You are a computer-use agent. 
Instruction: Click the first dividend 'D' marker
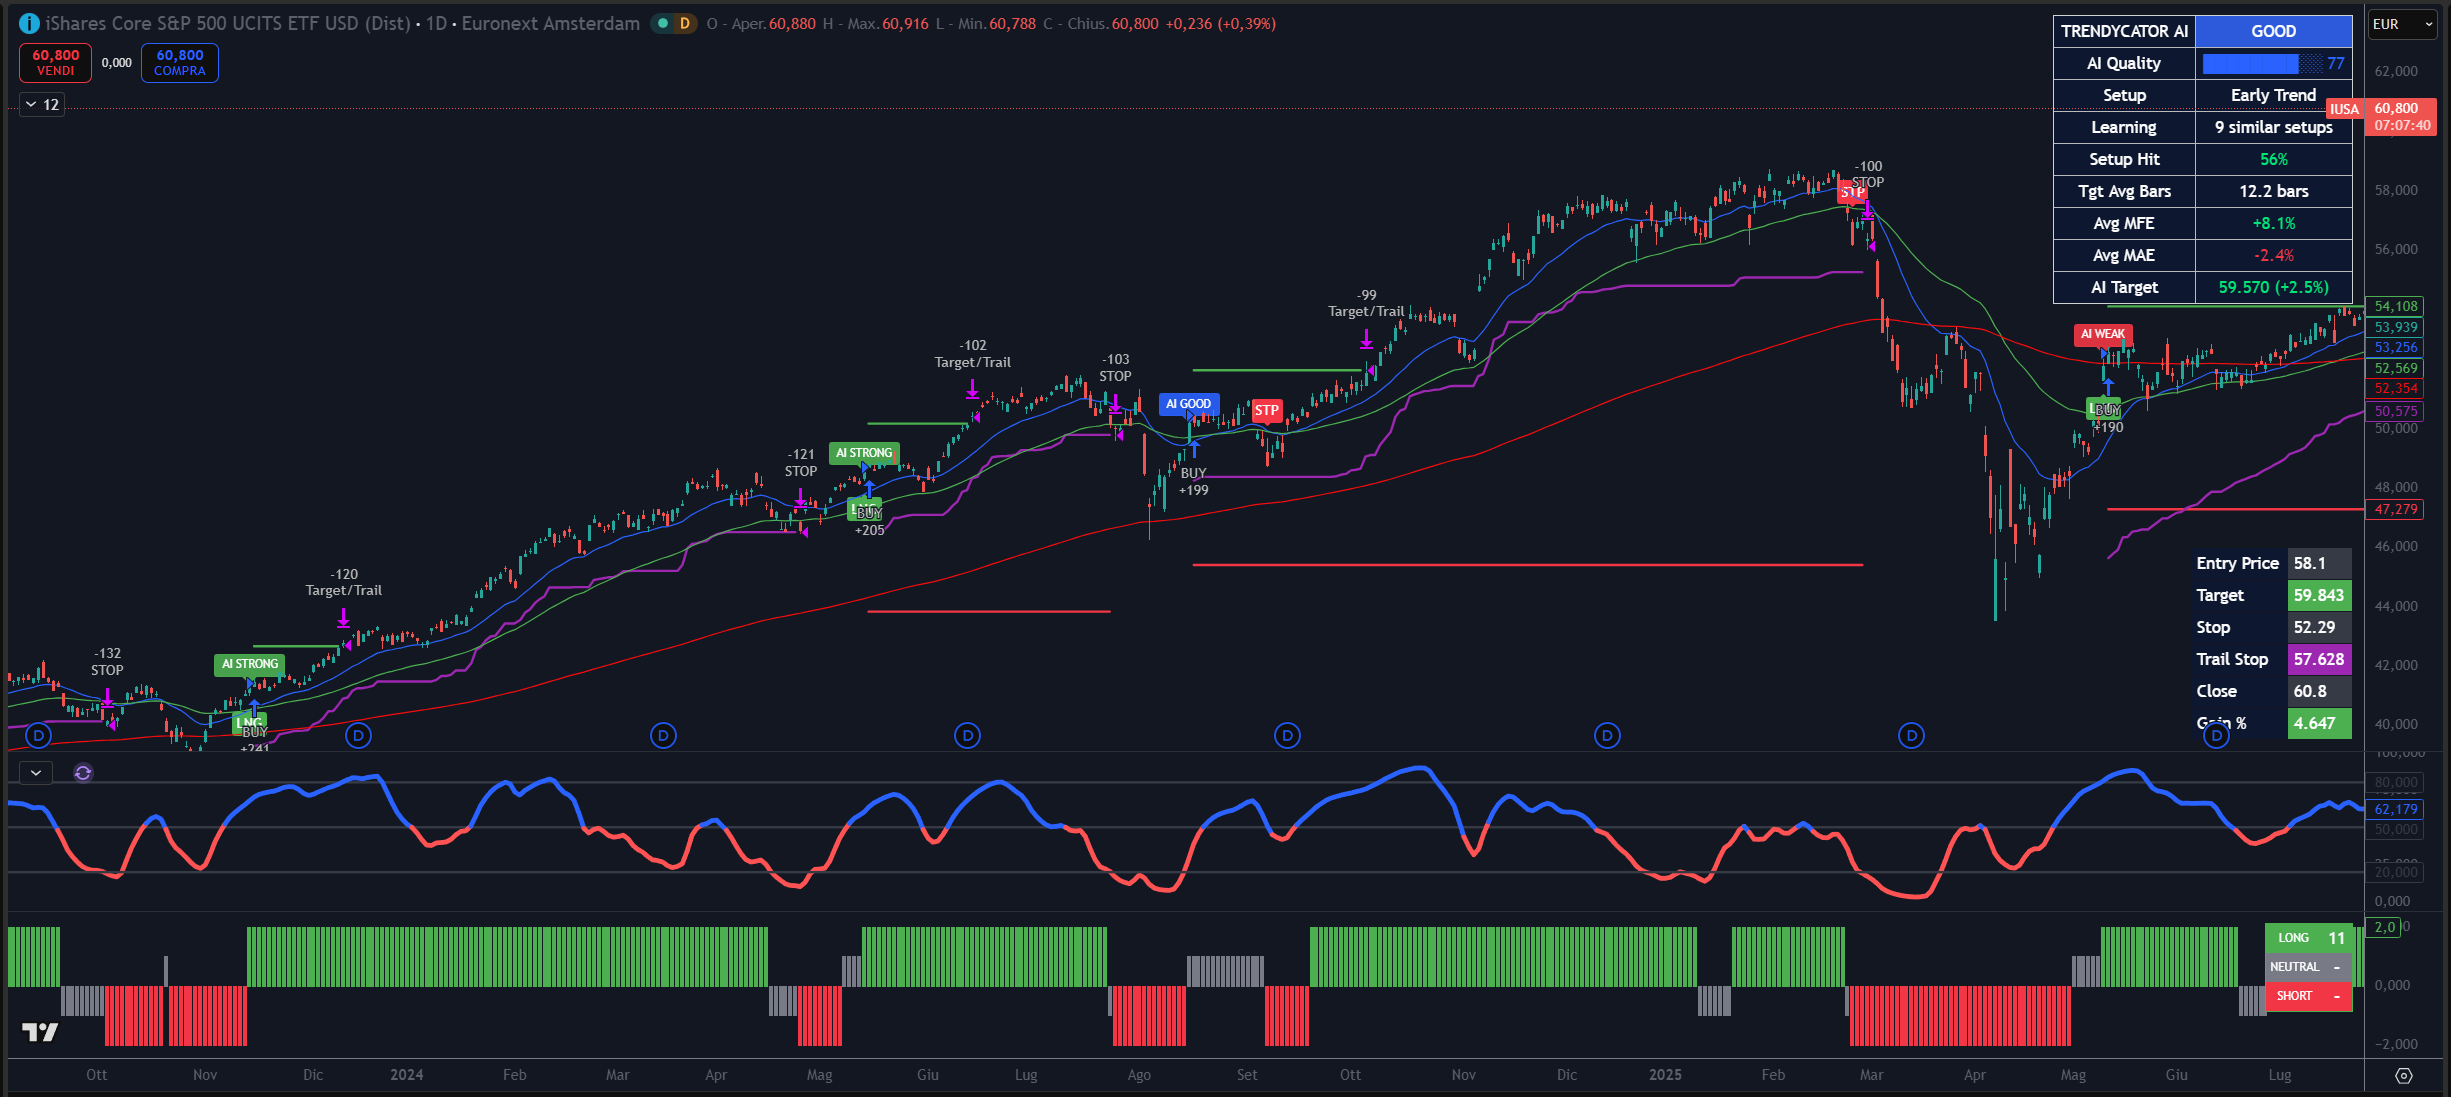(38, 736)
